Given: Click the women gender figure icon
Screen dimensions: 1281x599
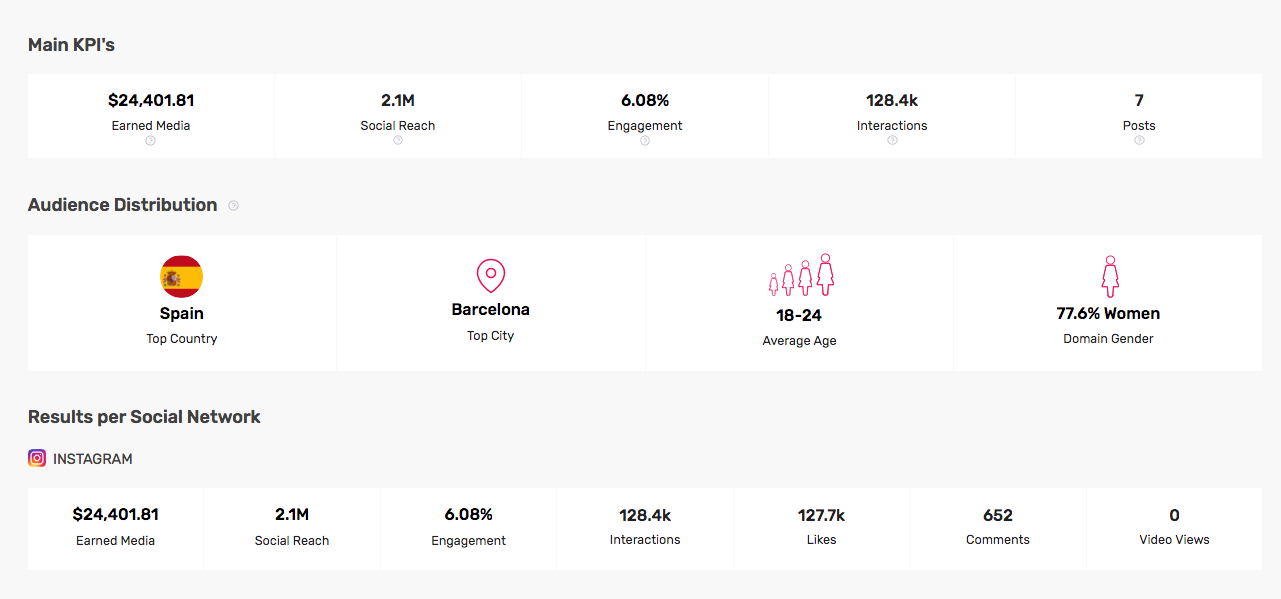Looking at the screenshot, I should tap(1109, 276).
